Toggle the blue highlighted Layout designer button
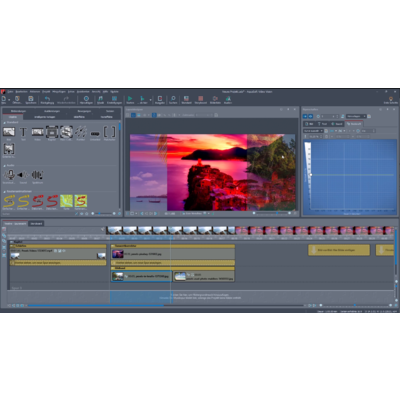 (x=133, y=115)
